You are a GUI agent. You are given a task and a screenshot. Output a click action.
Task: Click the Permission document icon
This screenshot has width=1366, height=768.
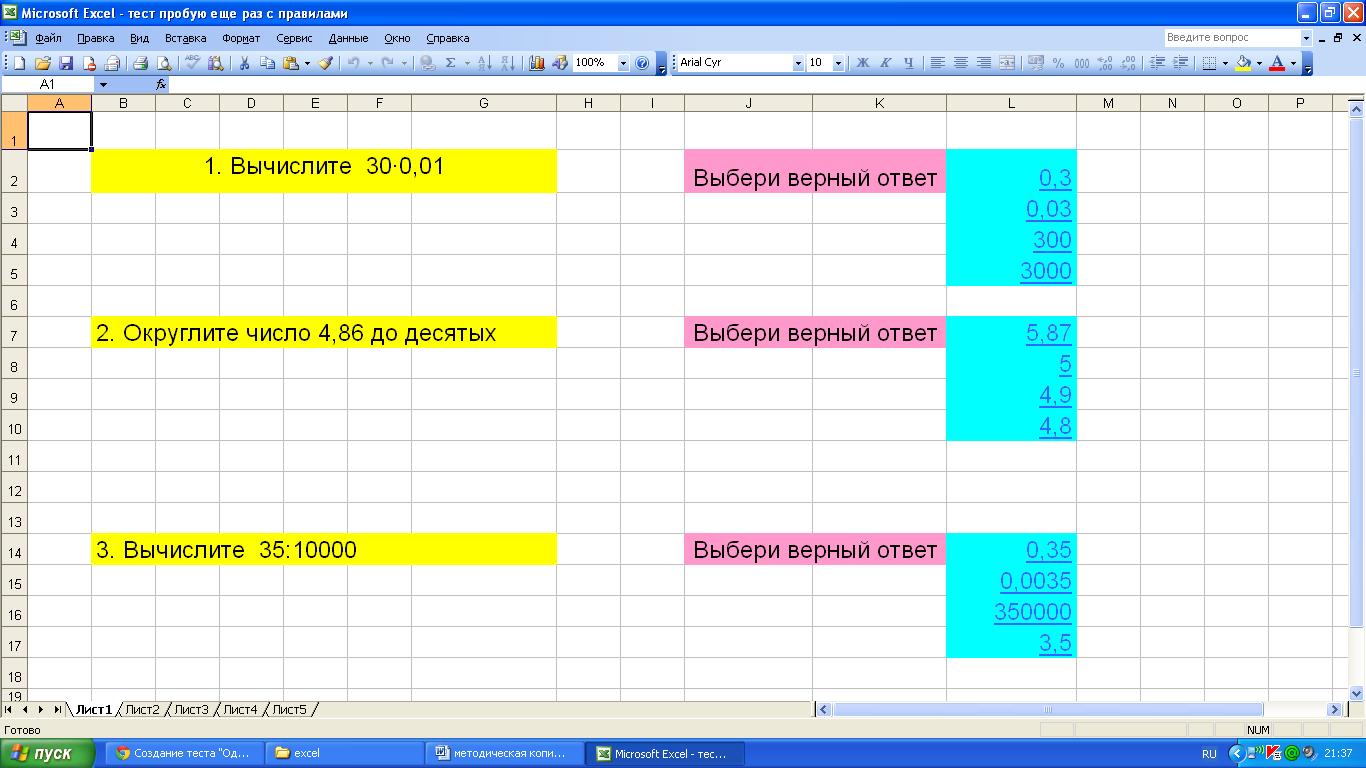89,63
